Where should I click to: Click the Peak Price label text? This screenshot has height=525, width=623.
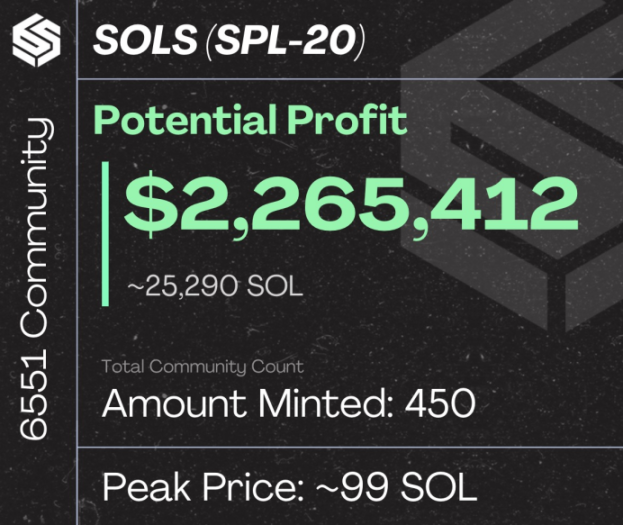(203, 487)
